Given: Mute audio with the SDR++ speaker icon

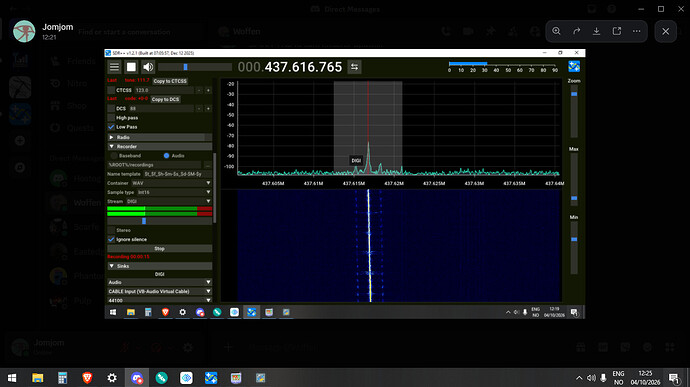Looking at the screenshot, I should pos(148,67).
